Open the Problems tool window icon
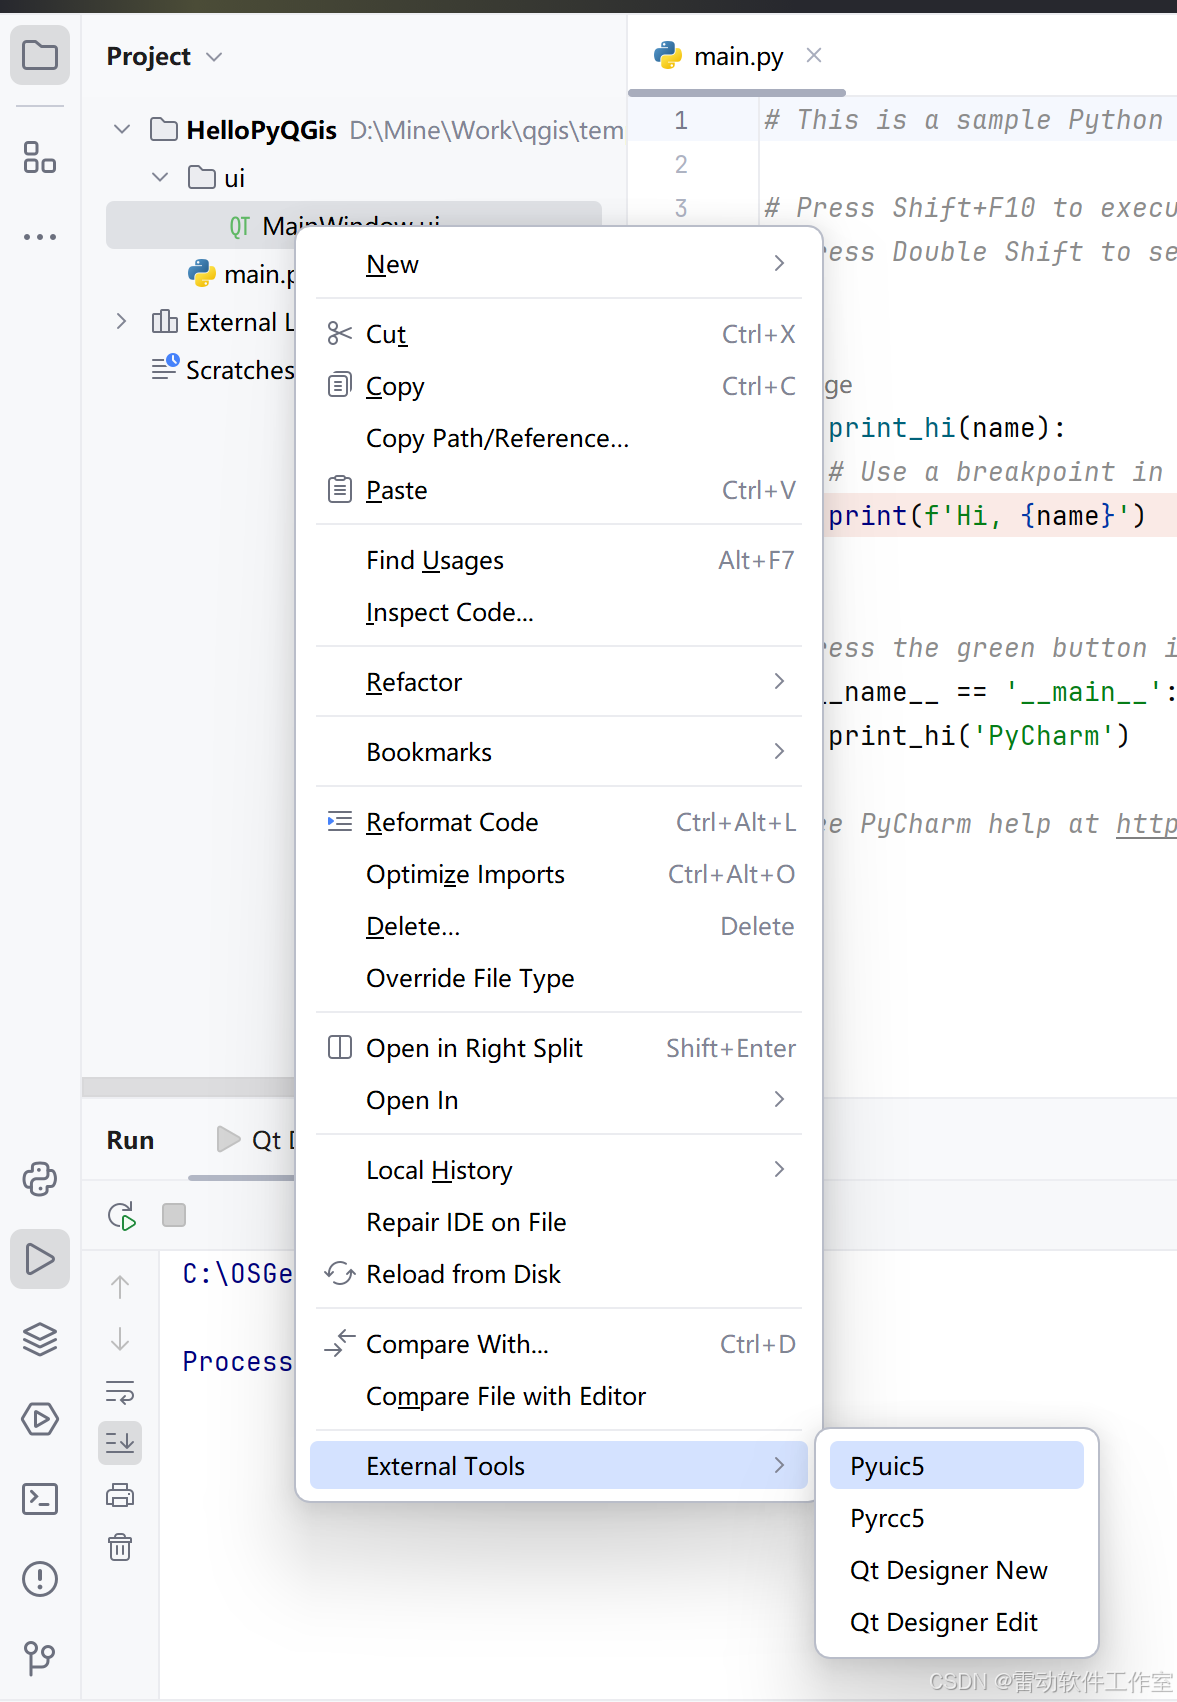The width and height of the screenshot is (1177, 1702). [x=40, y=1579]
